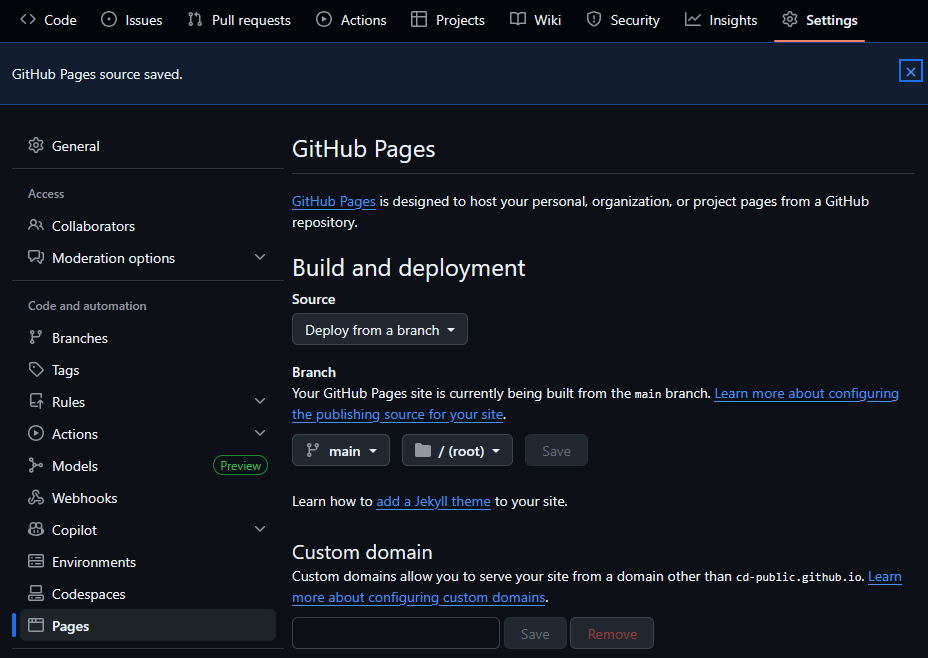The height and width of the screenshot is (658, 928).
Task: Click the Models icon in sidebar
Action: tap(36, 466)
